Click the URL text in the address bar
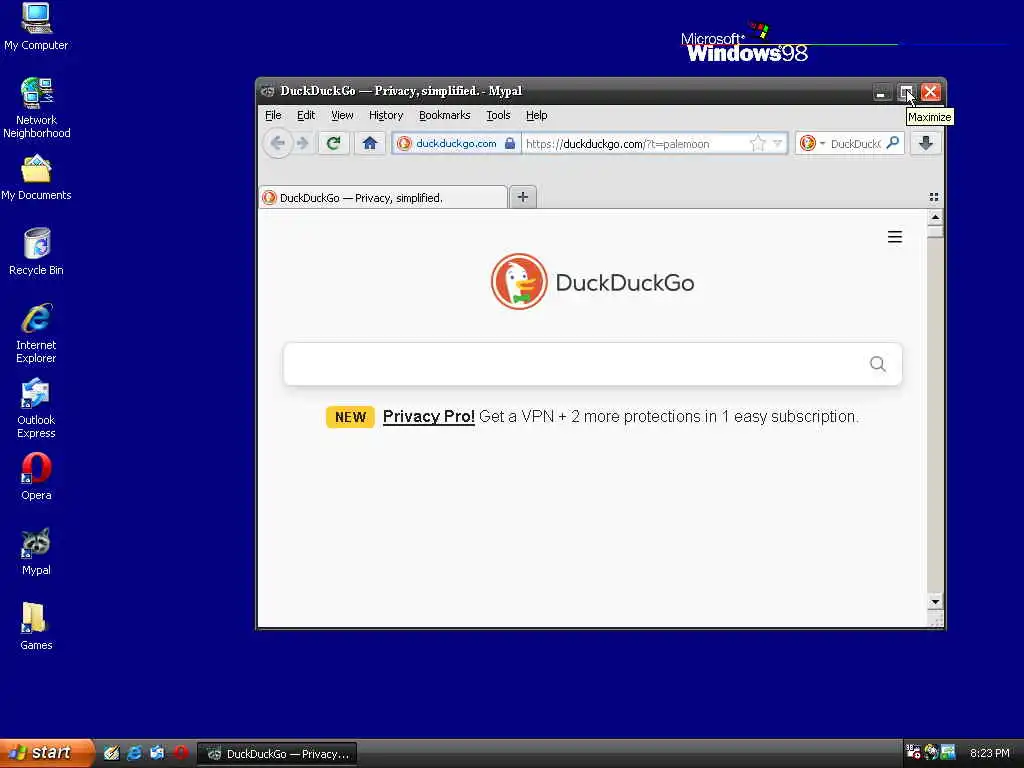The image size is (1024, 768). point(617,144)
